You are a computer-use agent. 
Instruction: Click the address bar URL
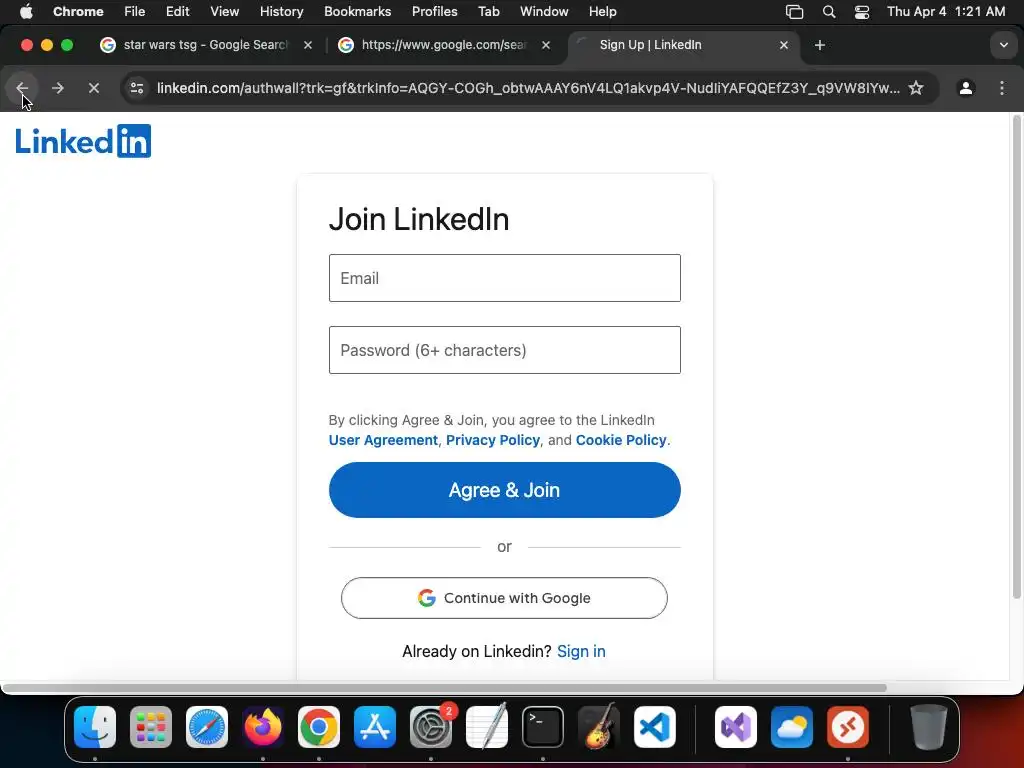coord(528,88)
